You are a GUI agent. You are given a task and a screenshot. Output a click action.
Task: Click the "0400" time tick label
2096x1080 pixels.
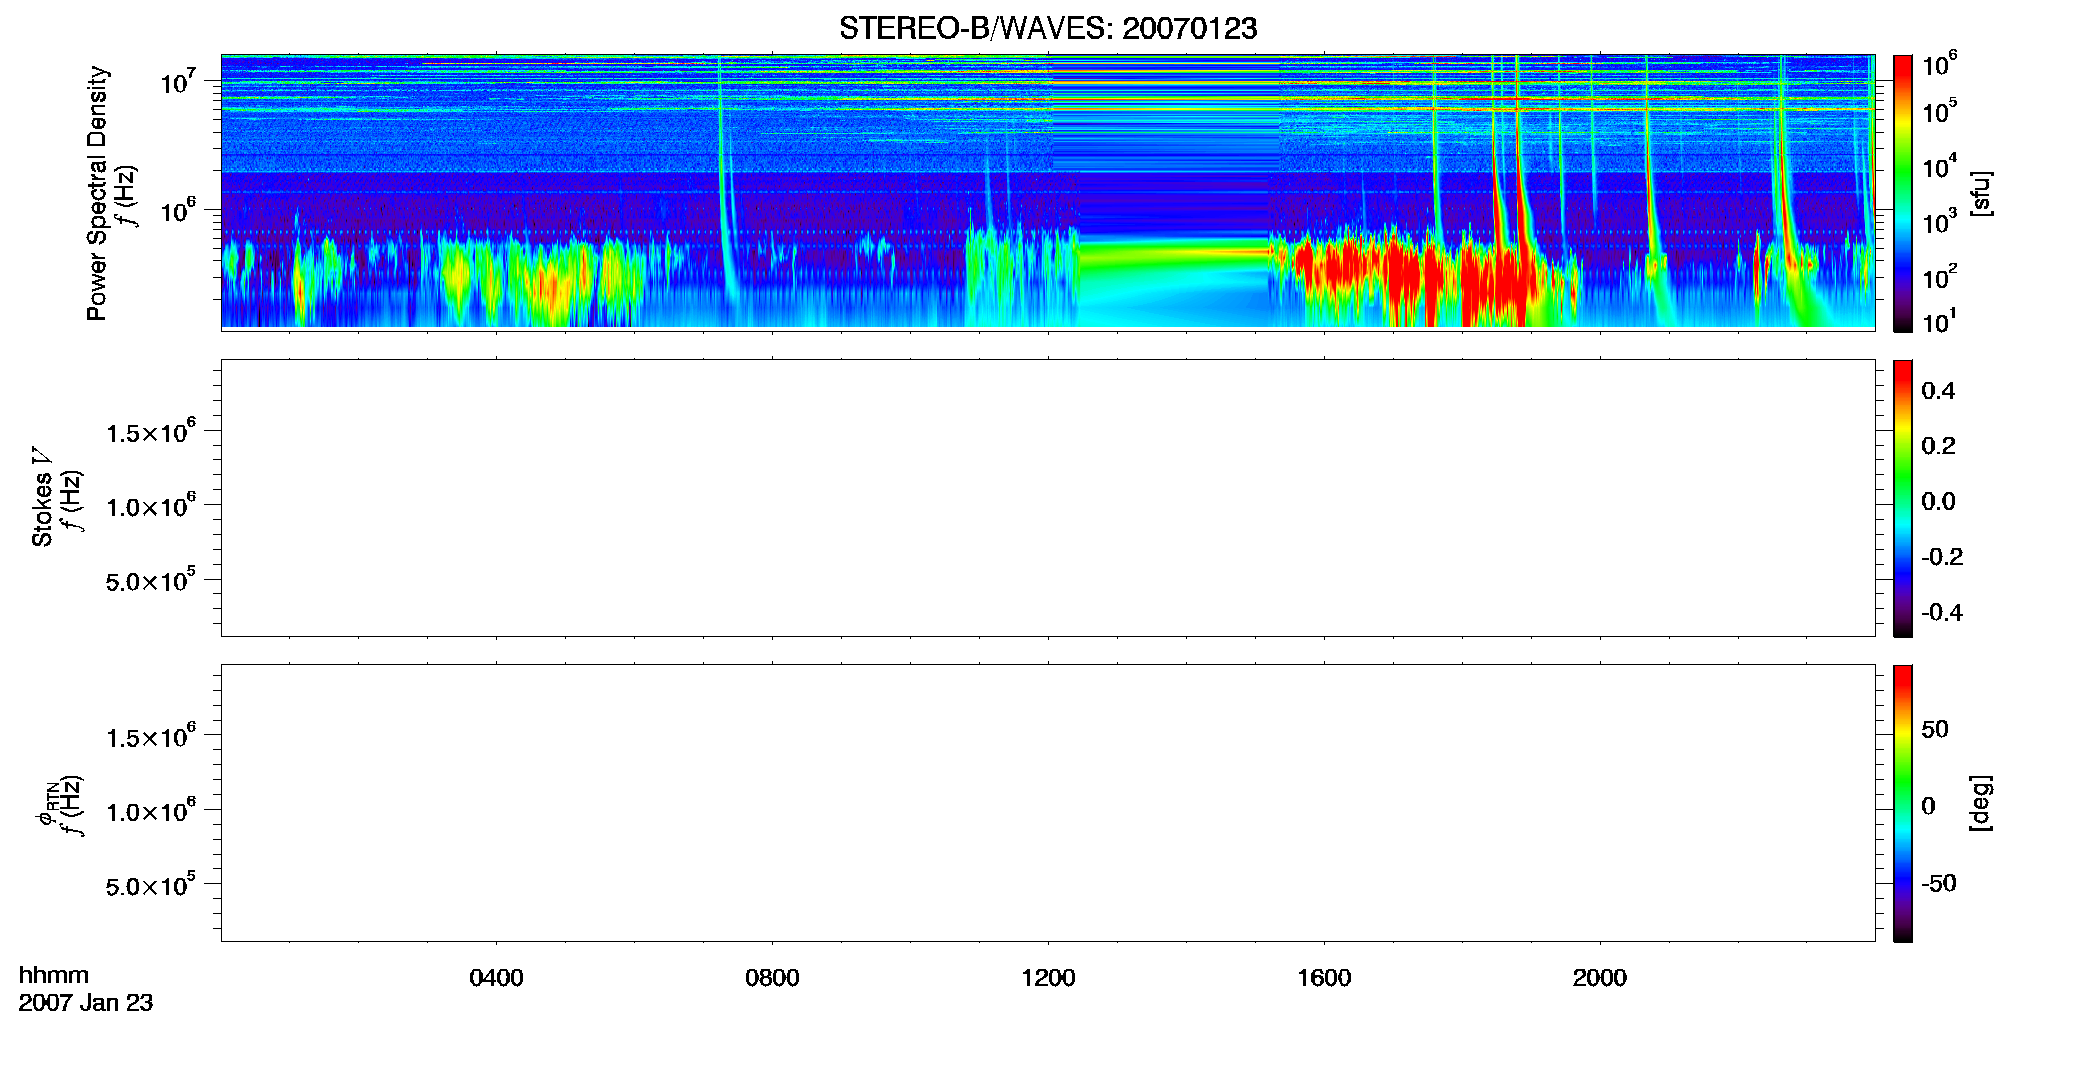[x=496, y=978]
